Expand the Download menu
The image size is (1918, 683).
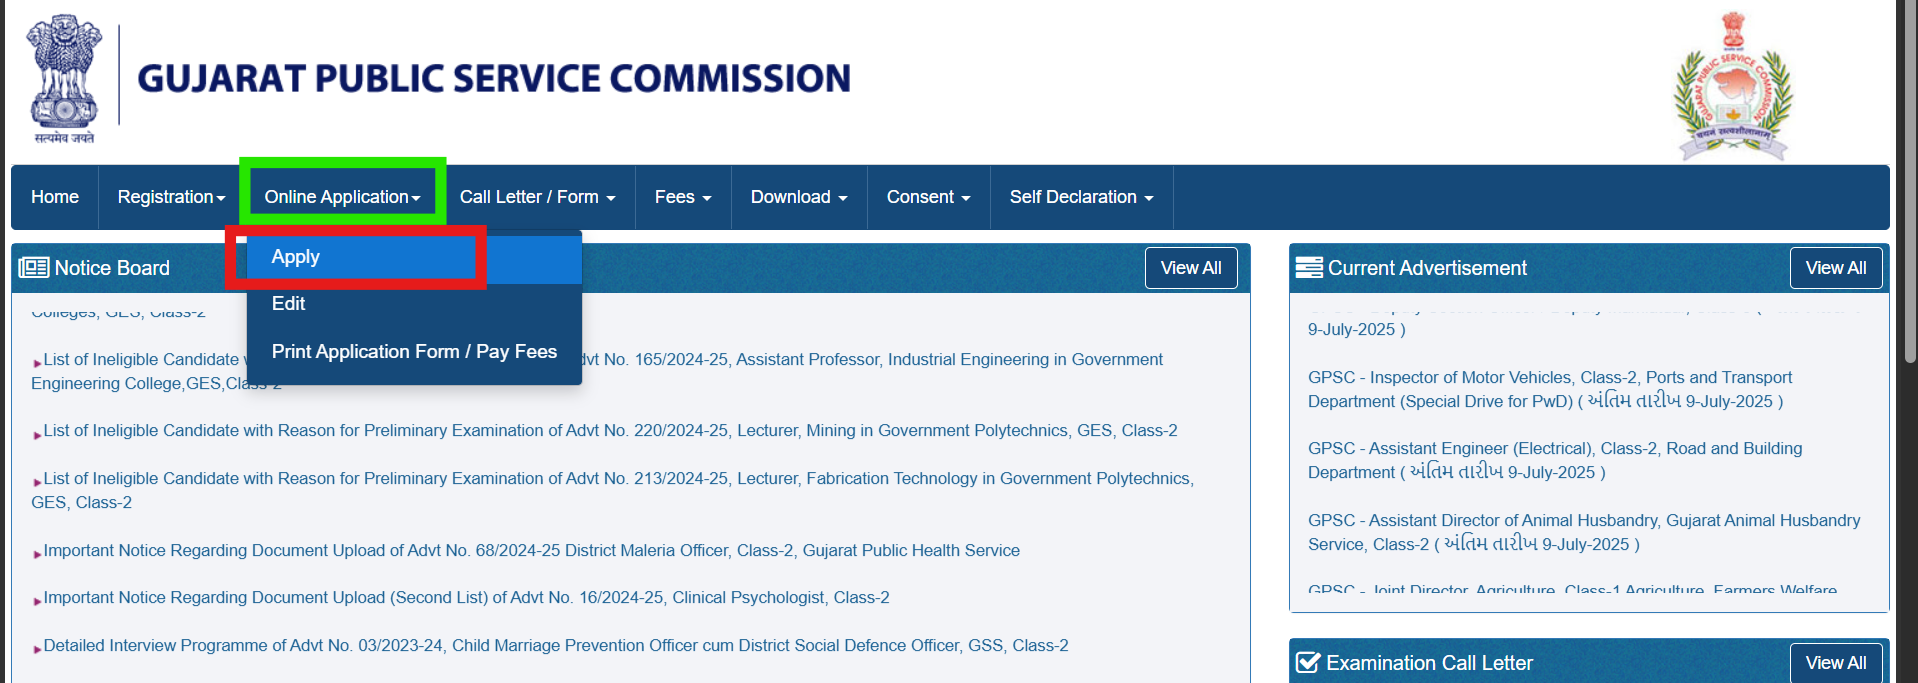798,197
